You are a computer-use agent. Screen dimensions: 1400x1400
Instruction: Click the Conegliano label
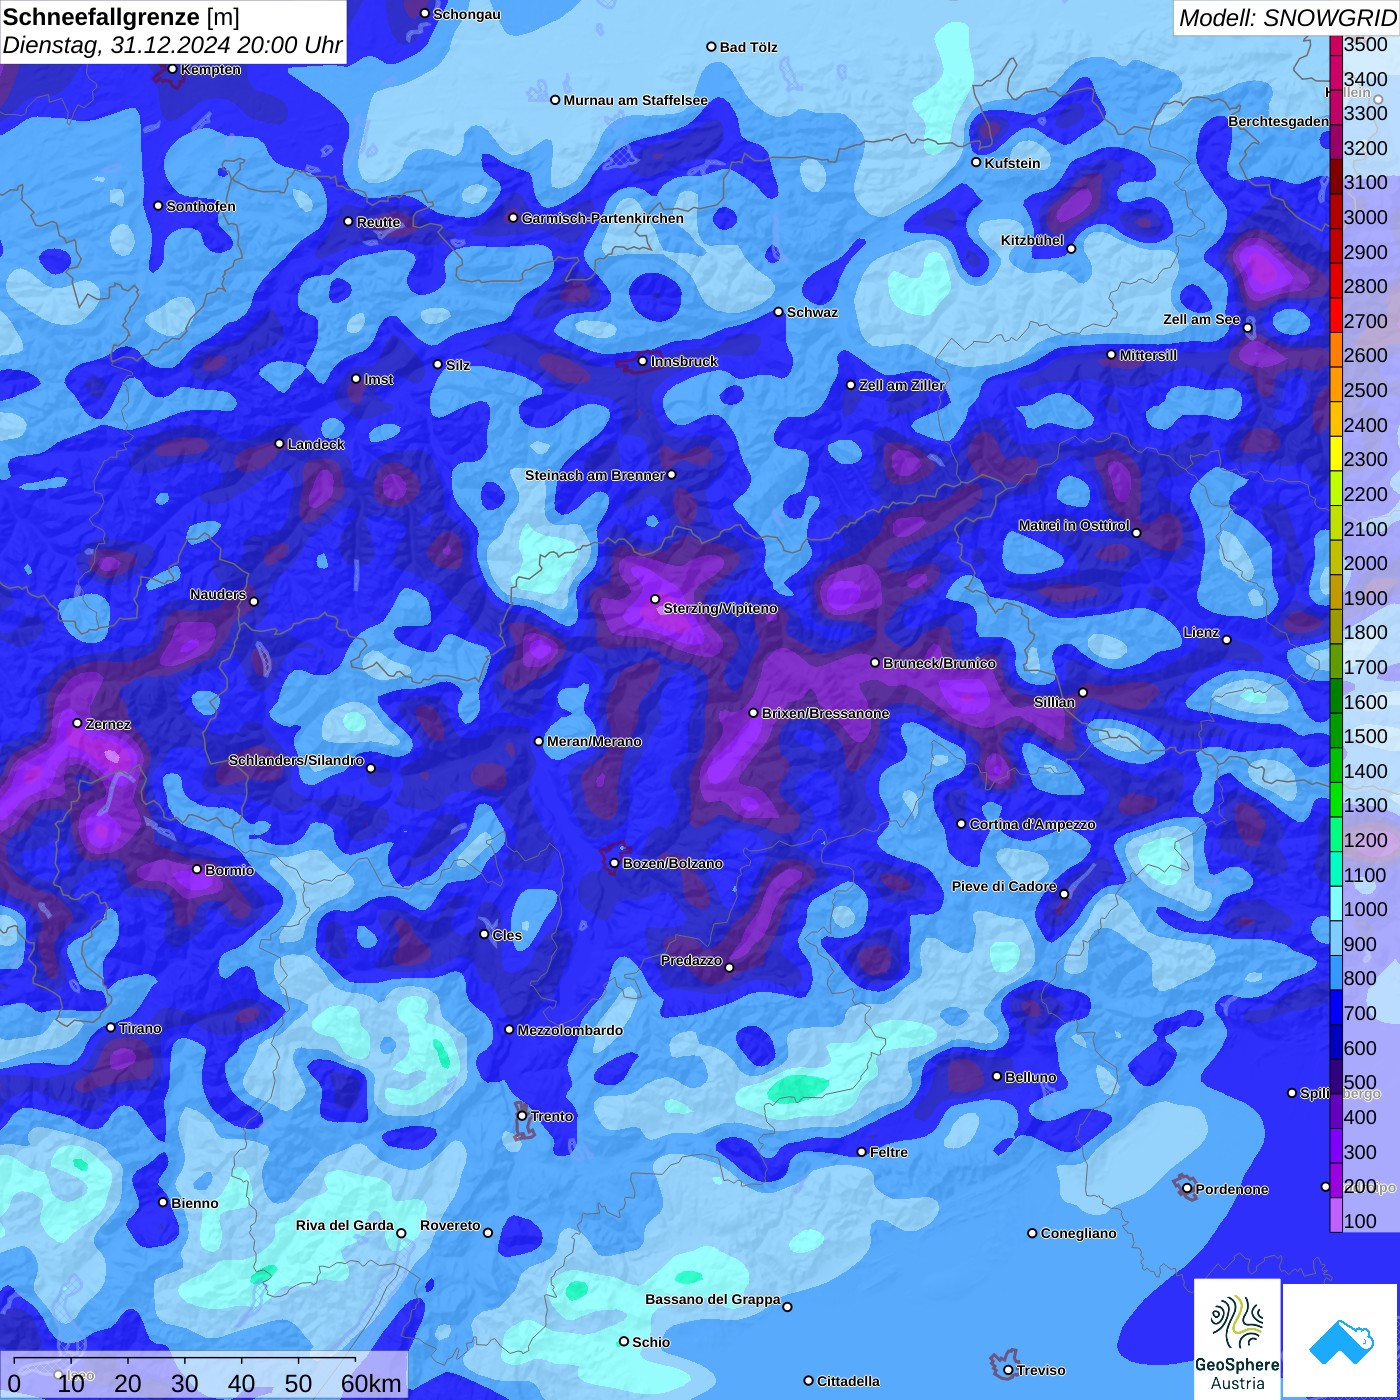pyautogui.click(x=1078, y=1233)
